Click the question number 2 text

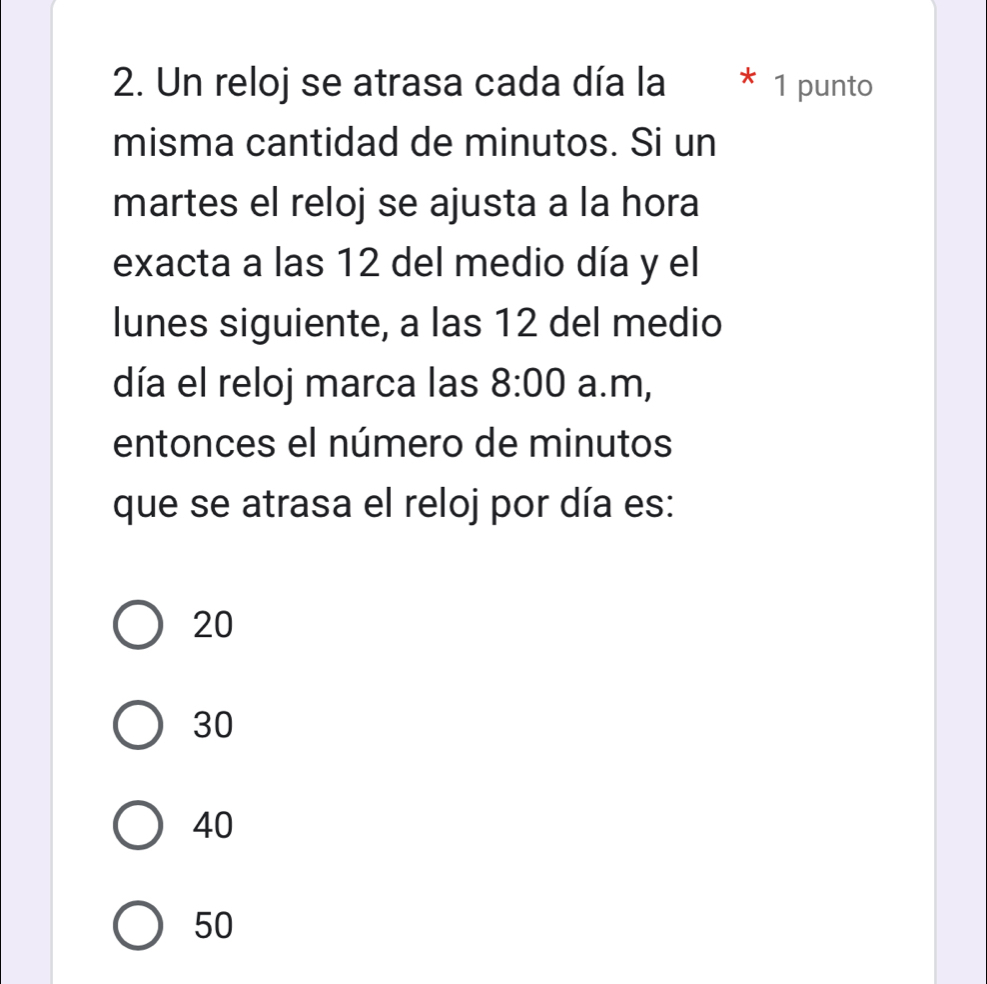(124, 84)
